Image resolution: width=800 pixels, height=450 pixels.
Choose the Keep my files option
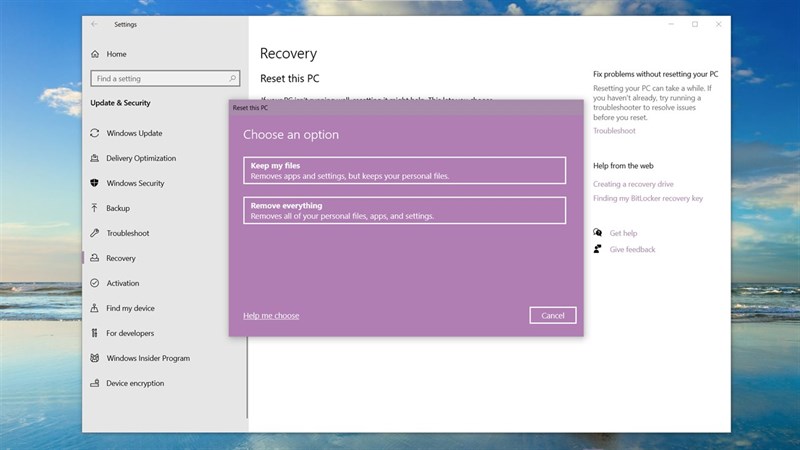(x=404, y=171)
